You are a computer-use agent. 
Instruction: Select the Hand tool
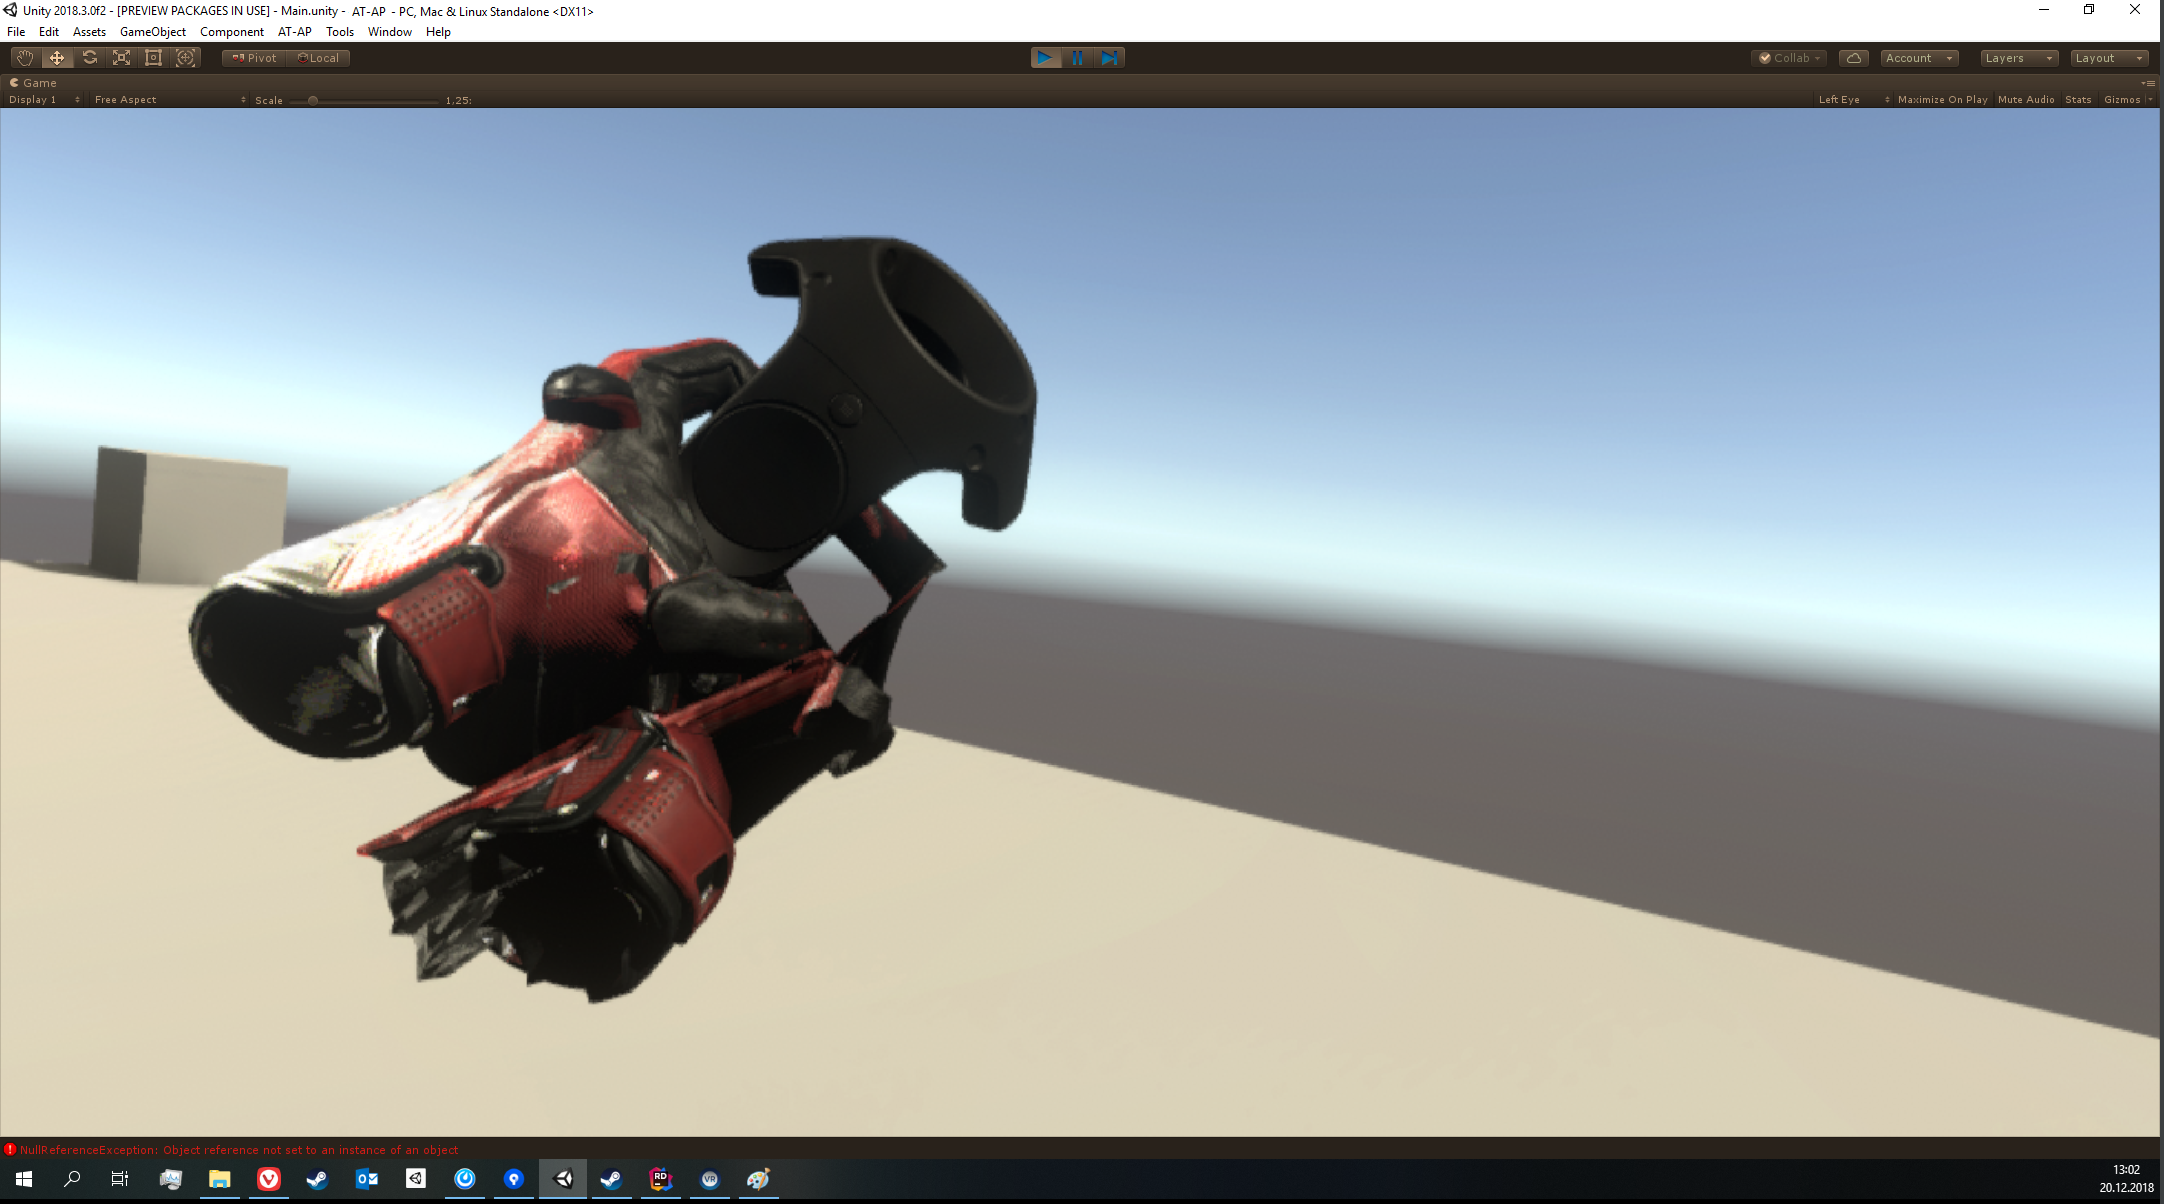tap(25, 58)
